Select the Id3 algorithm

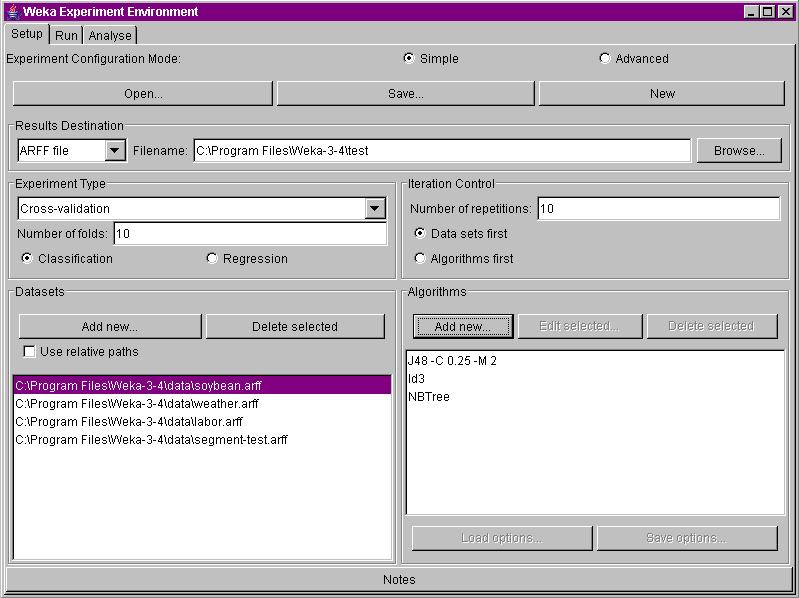pos(595,378)
